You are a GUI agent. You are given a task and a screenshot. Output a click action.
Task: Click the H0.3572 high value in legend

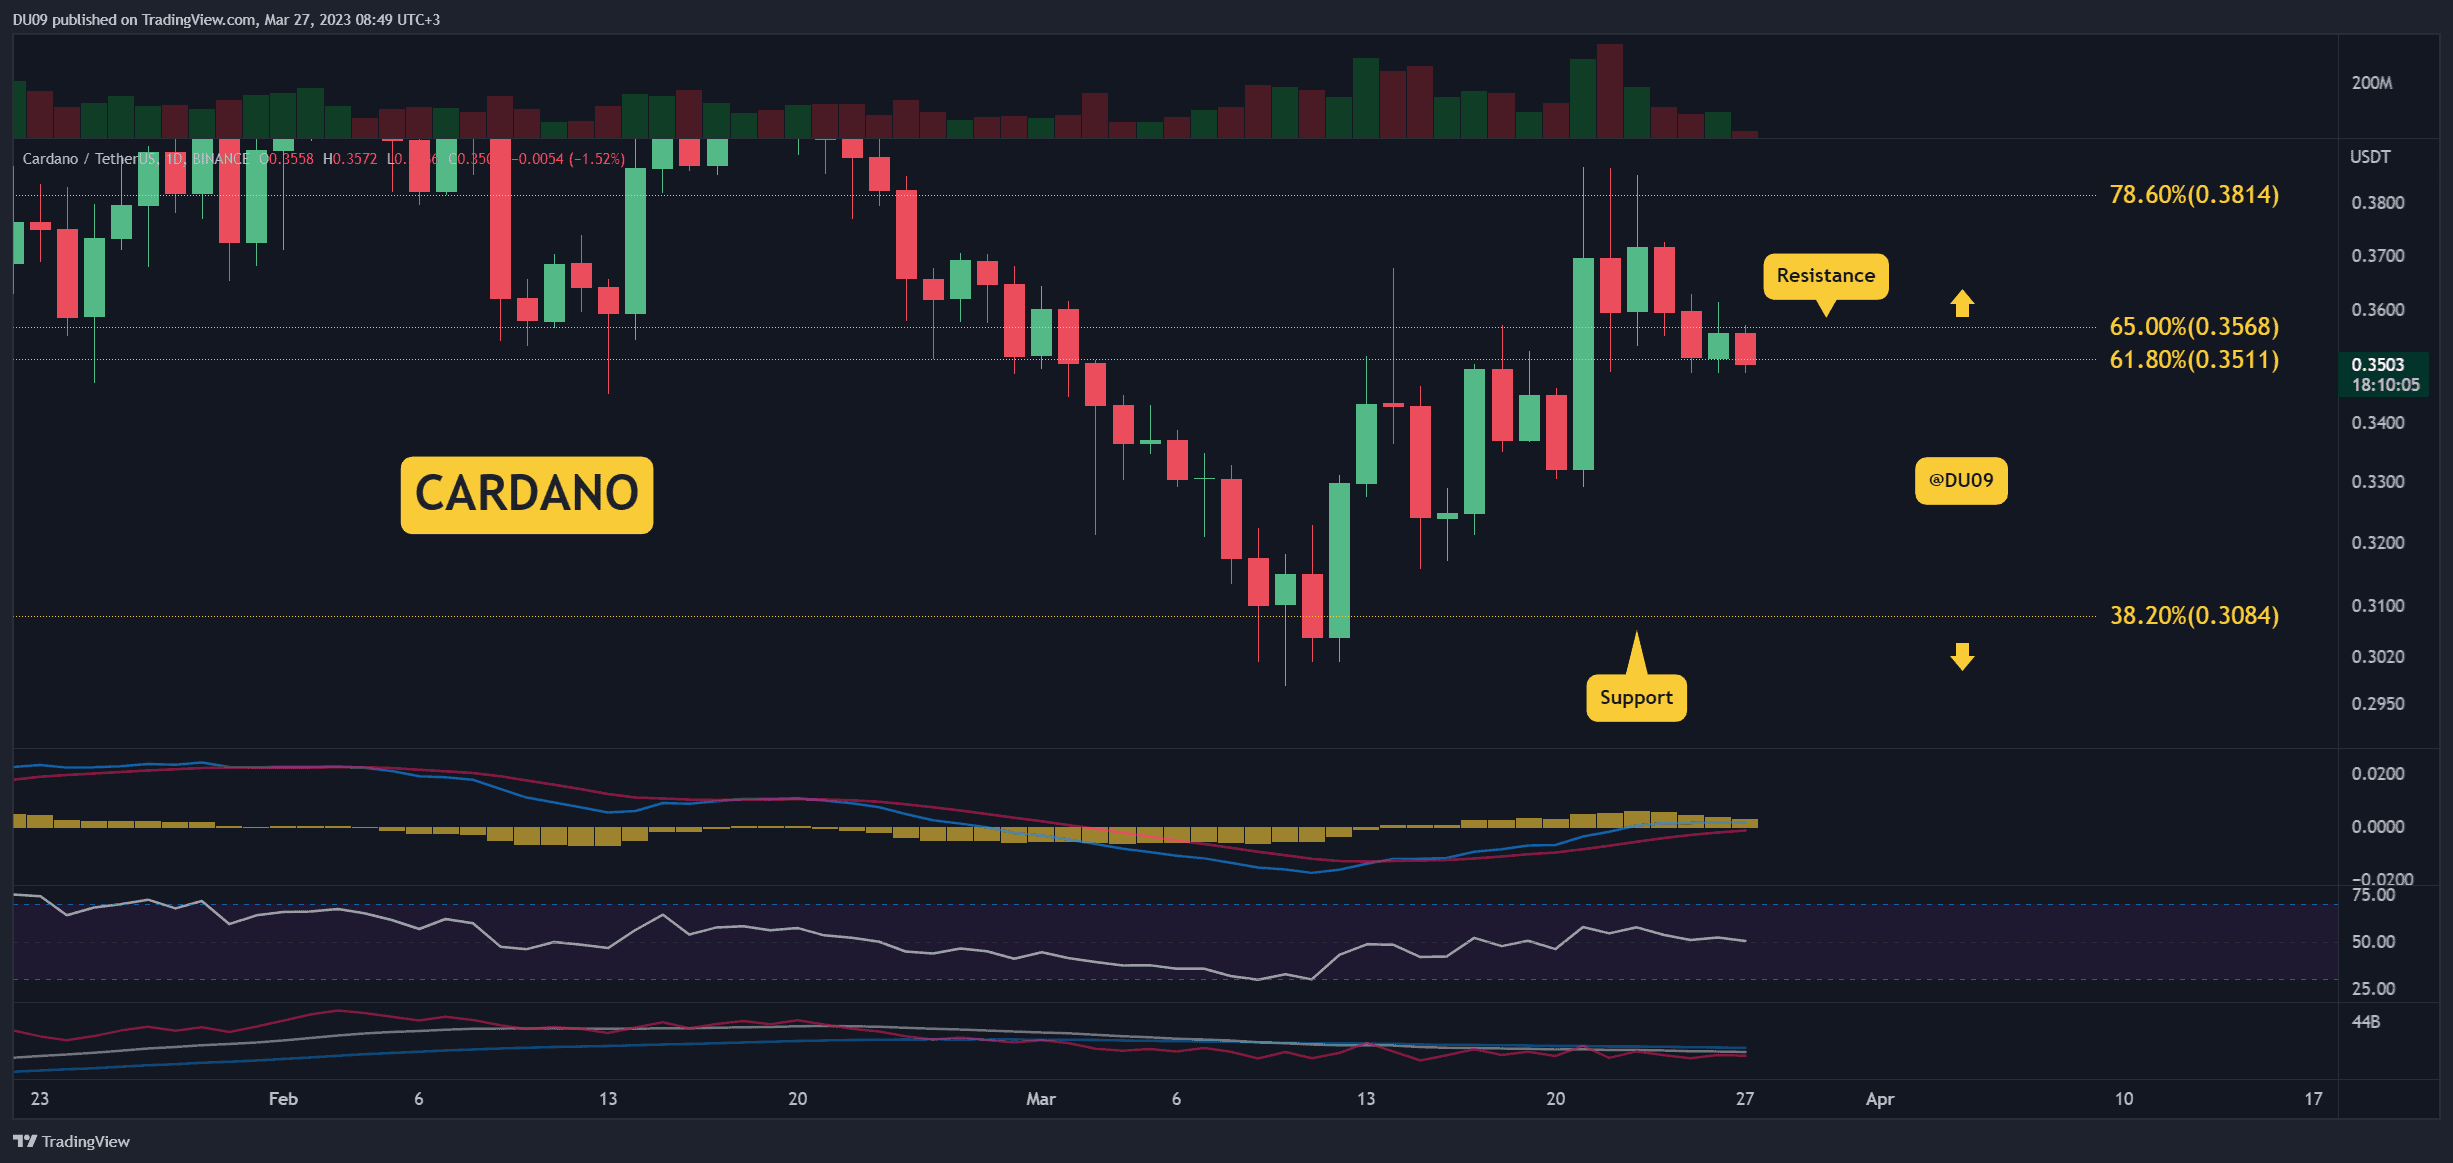click(350, 159)
